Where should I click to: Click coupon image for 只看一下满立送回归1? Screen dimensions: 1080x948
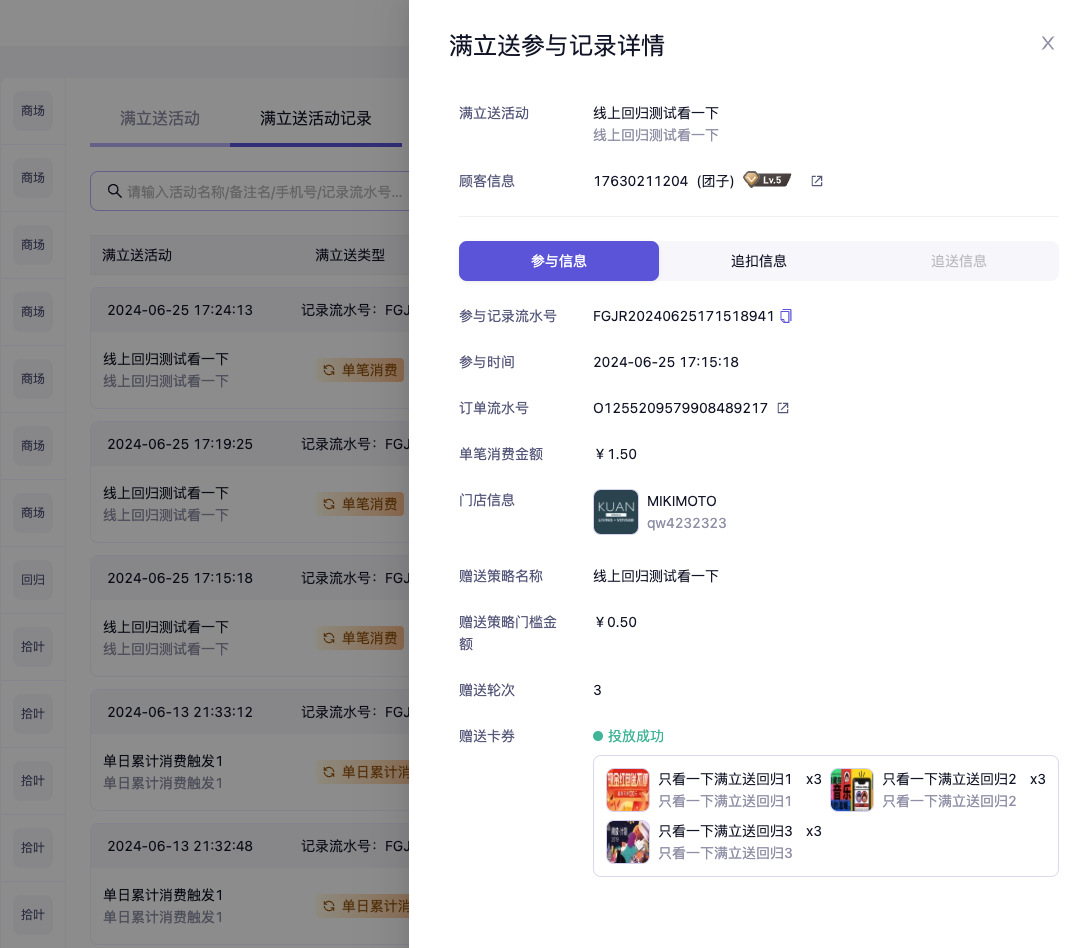(628, 790)
